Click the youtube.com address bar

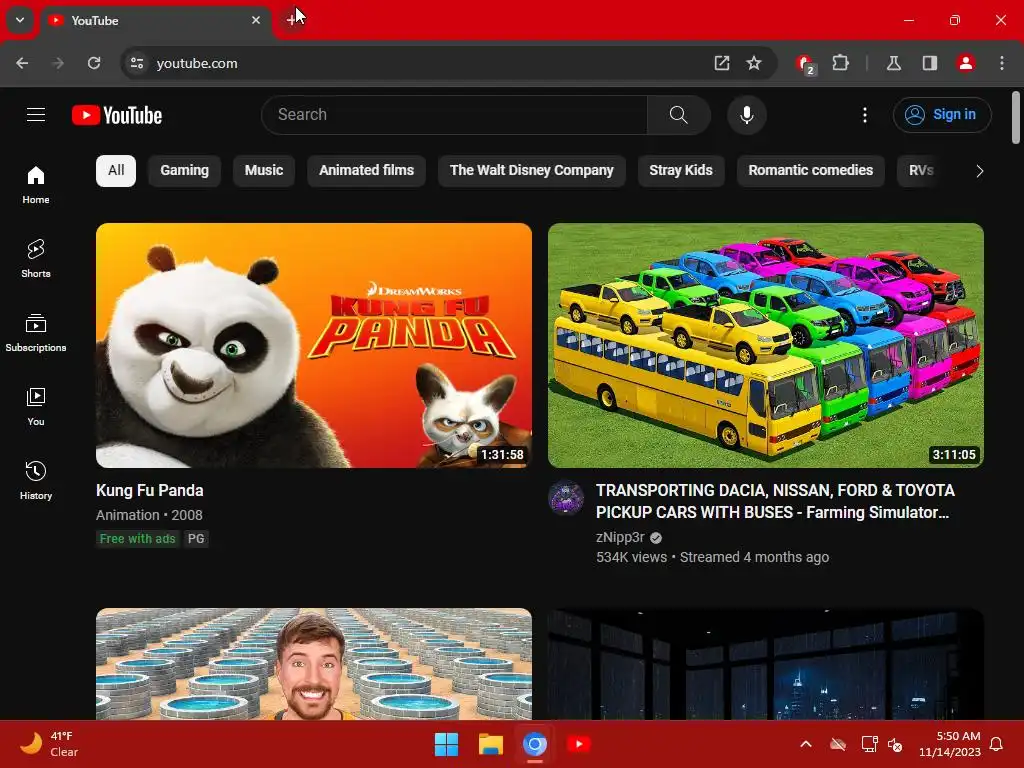tap(418, 63)
